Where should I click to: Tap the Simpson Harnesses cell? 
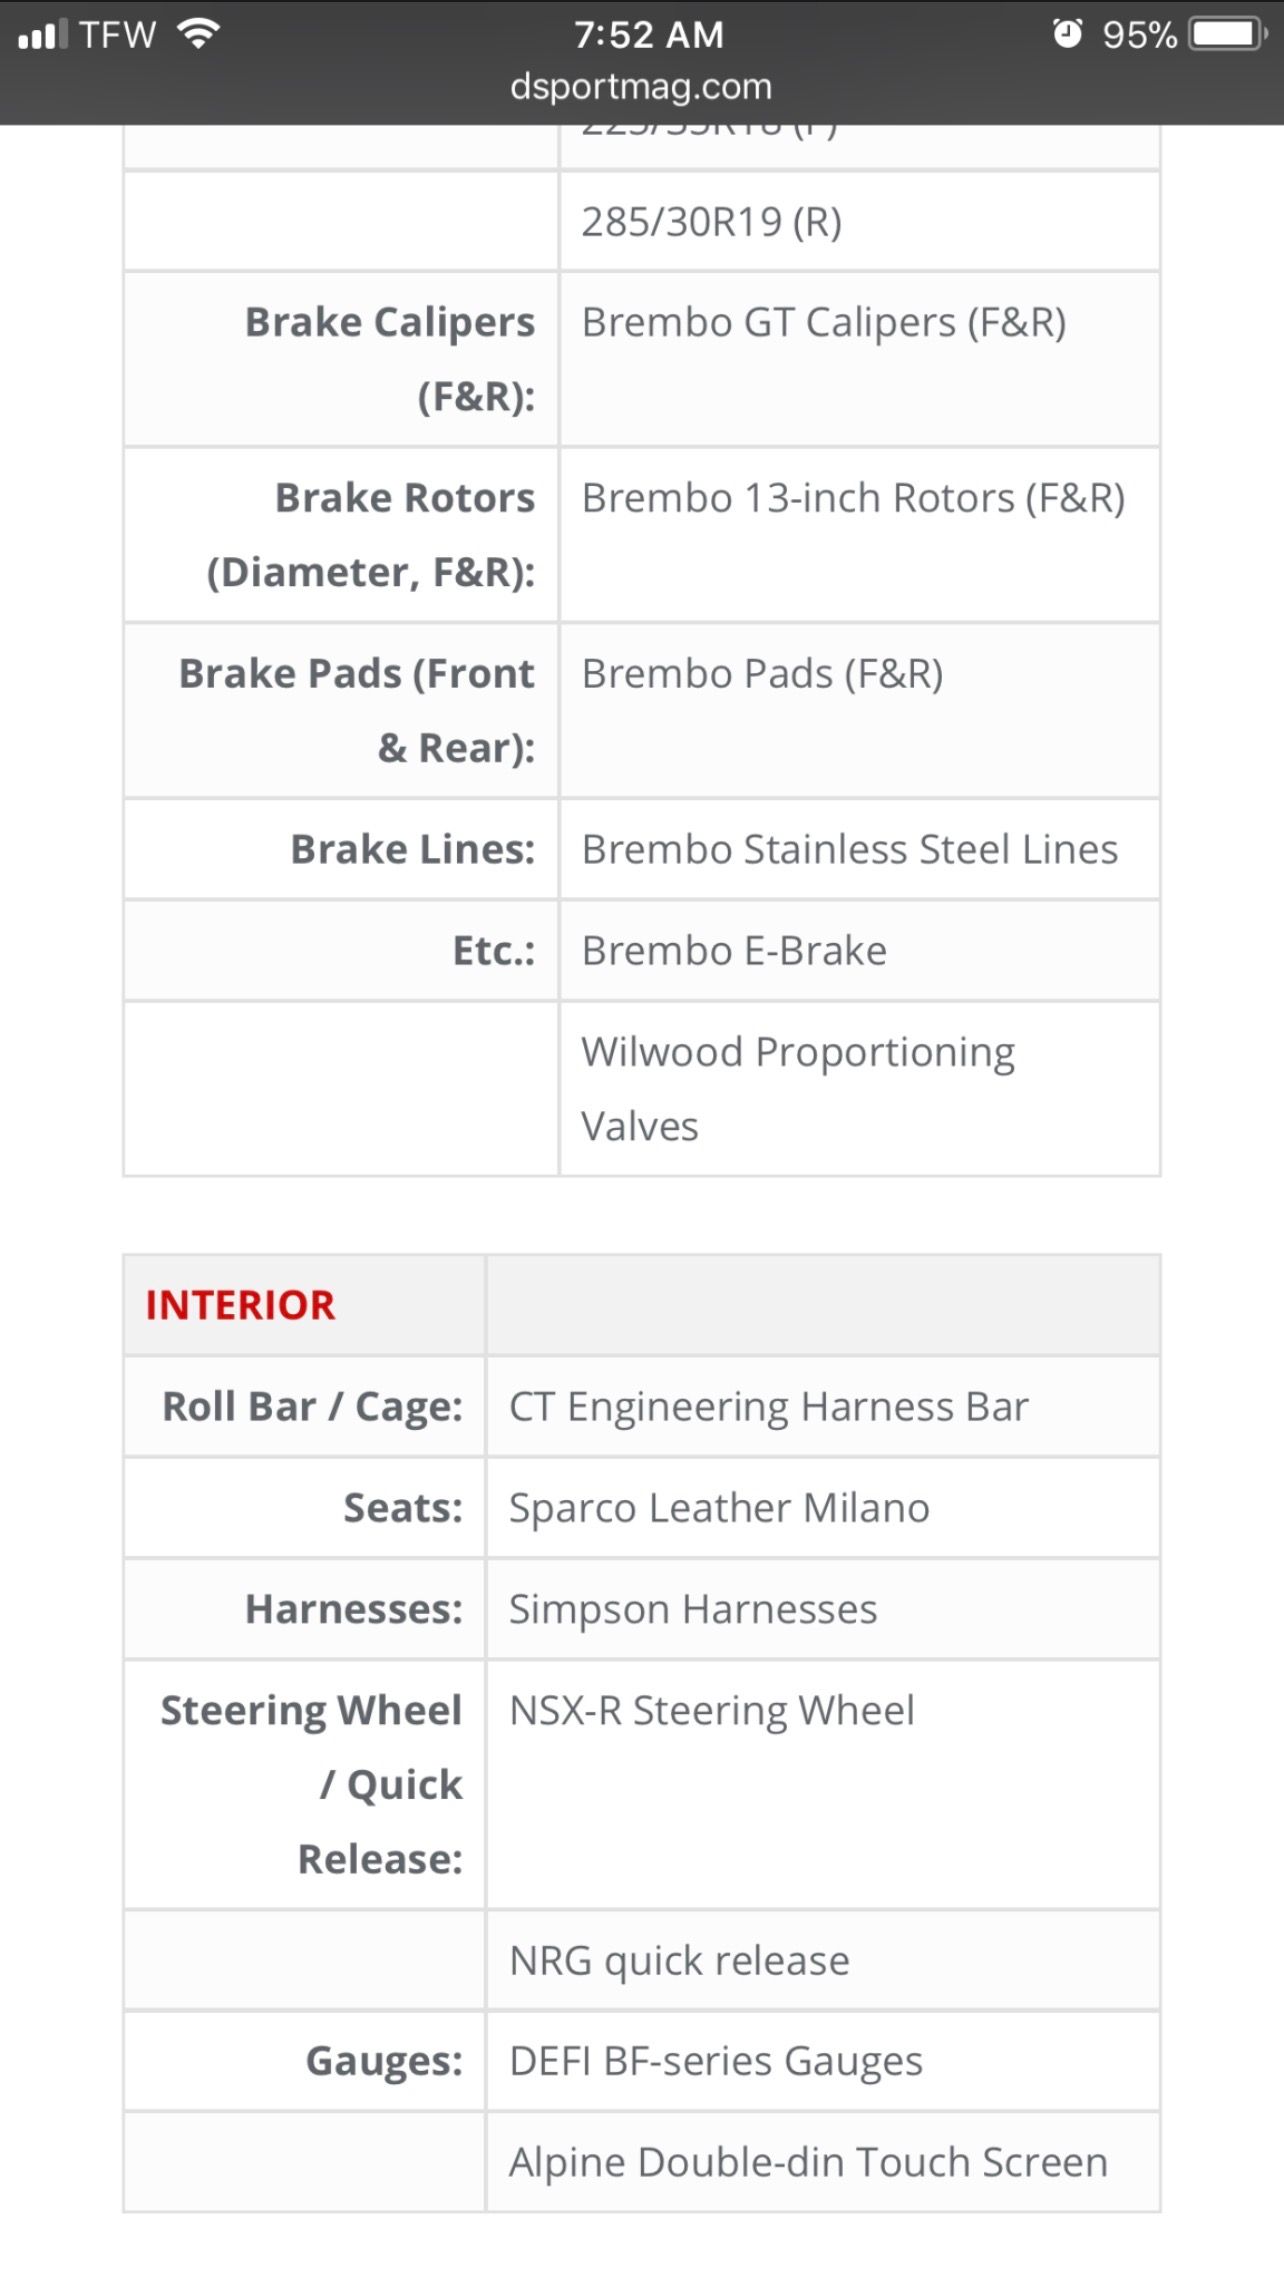tap(823, 1609)
